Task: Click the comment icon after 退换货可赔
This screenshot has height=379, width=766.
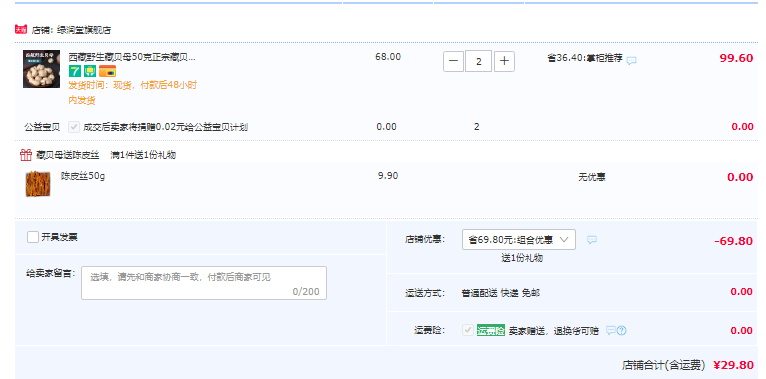Action: tap(611, 331)
